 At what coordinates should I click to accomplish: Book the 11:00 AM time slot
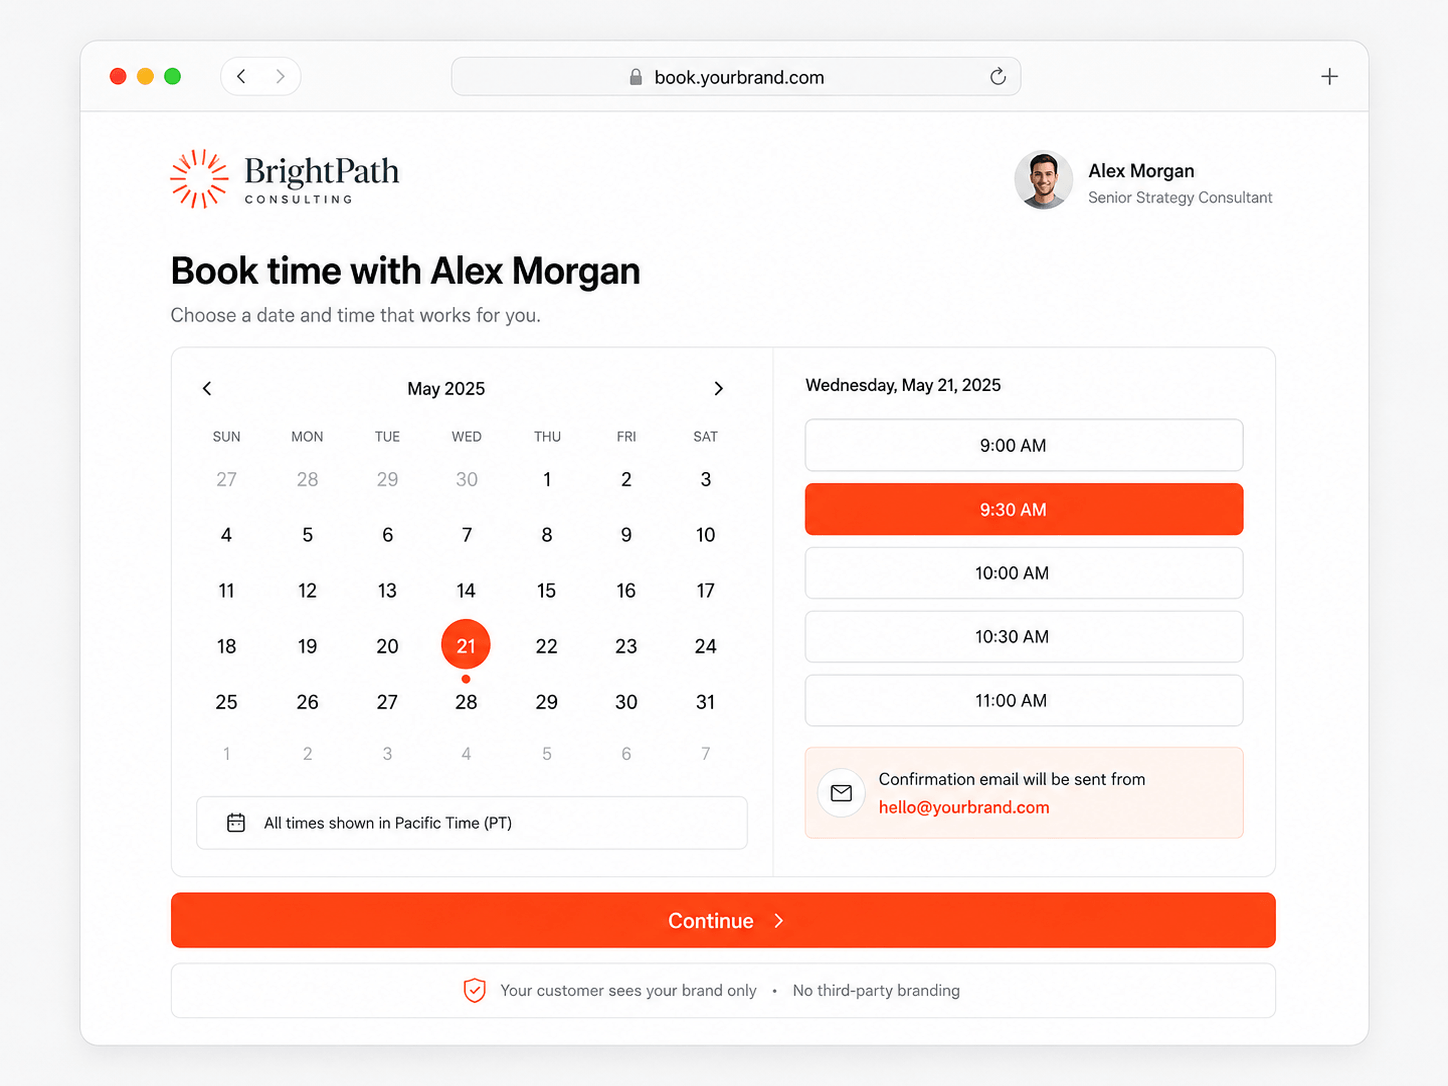click(x=1024, y=701)
